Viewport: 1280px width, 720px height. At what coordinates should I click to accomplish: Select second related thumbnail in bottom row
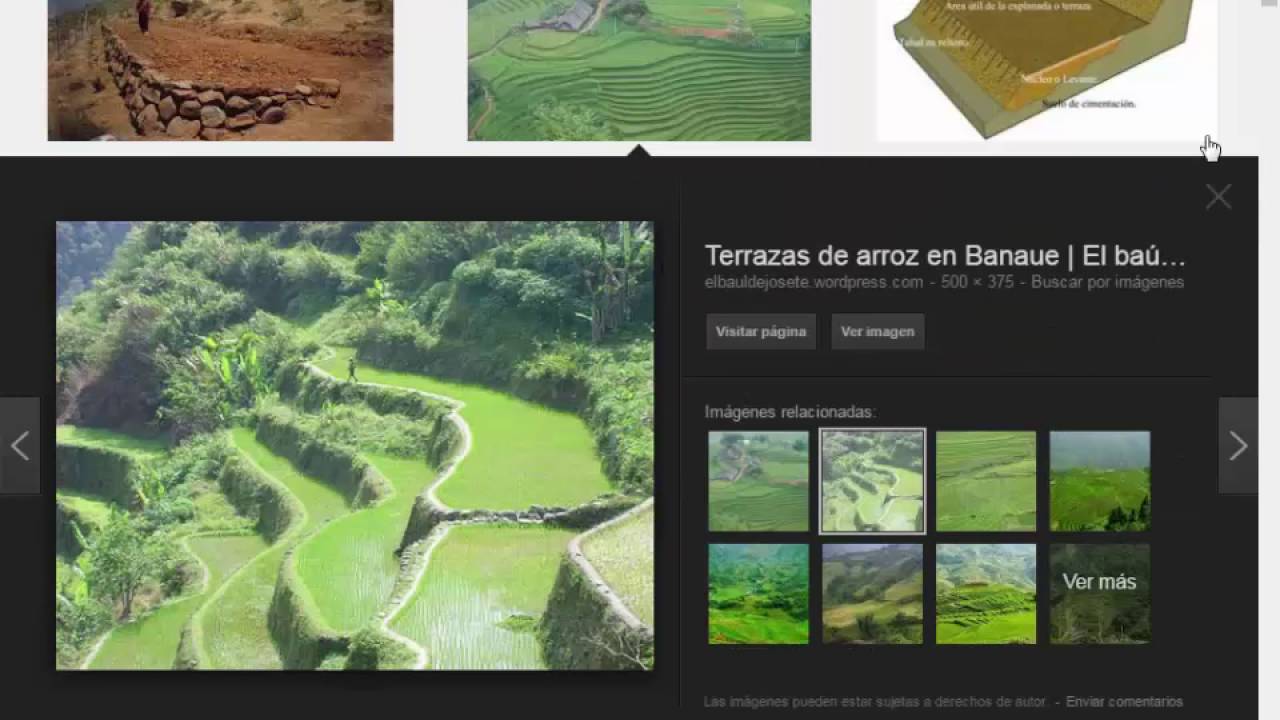(872, 594)
